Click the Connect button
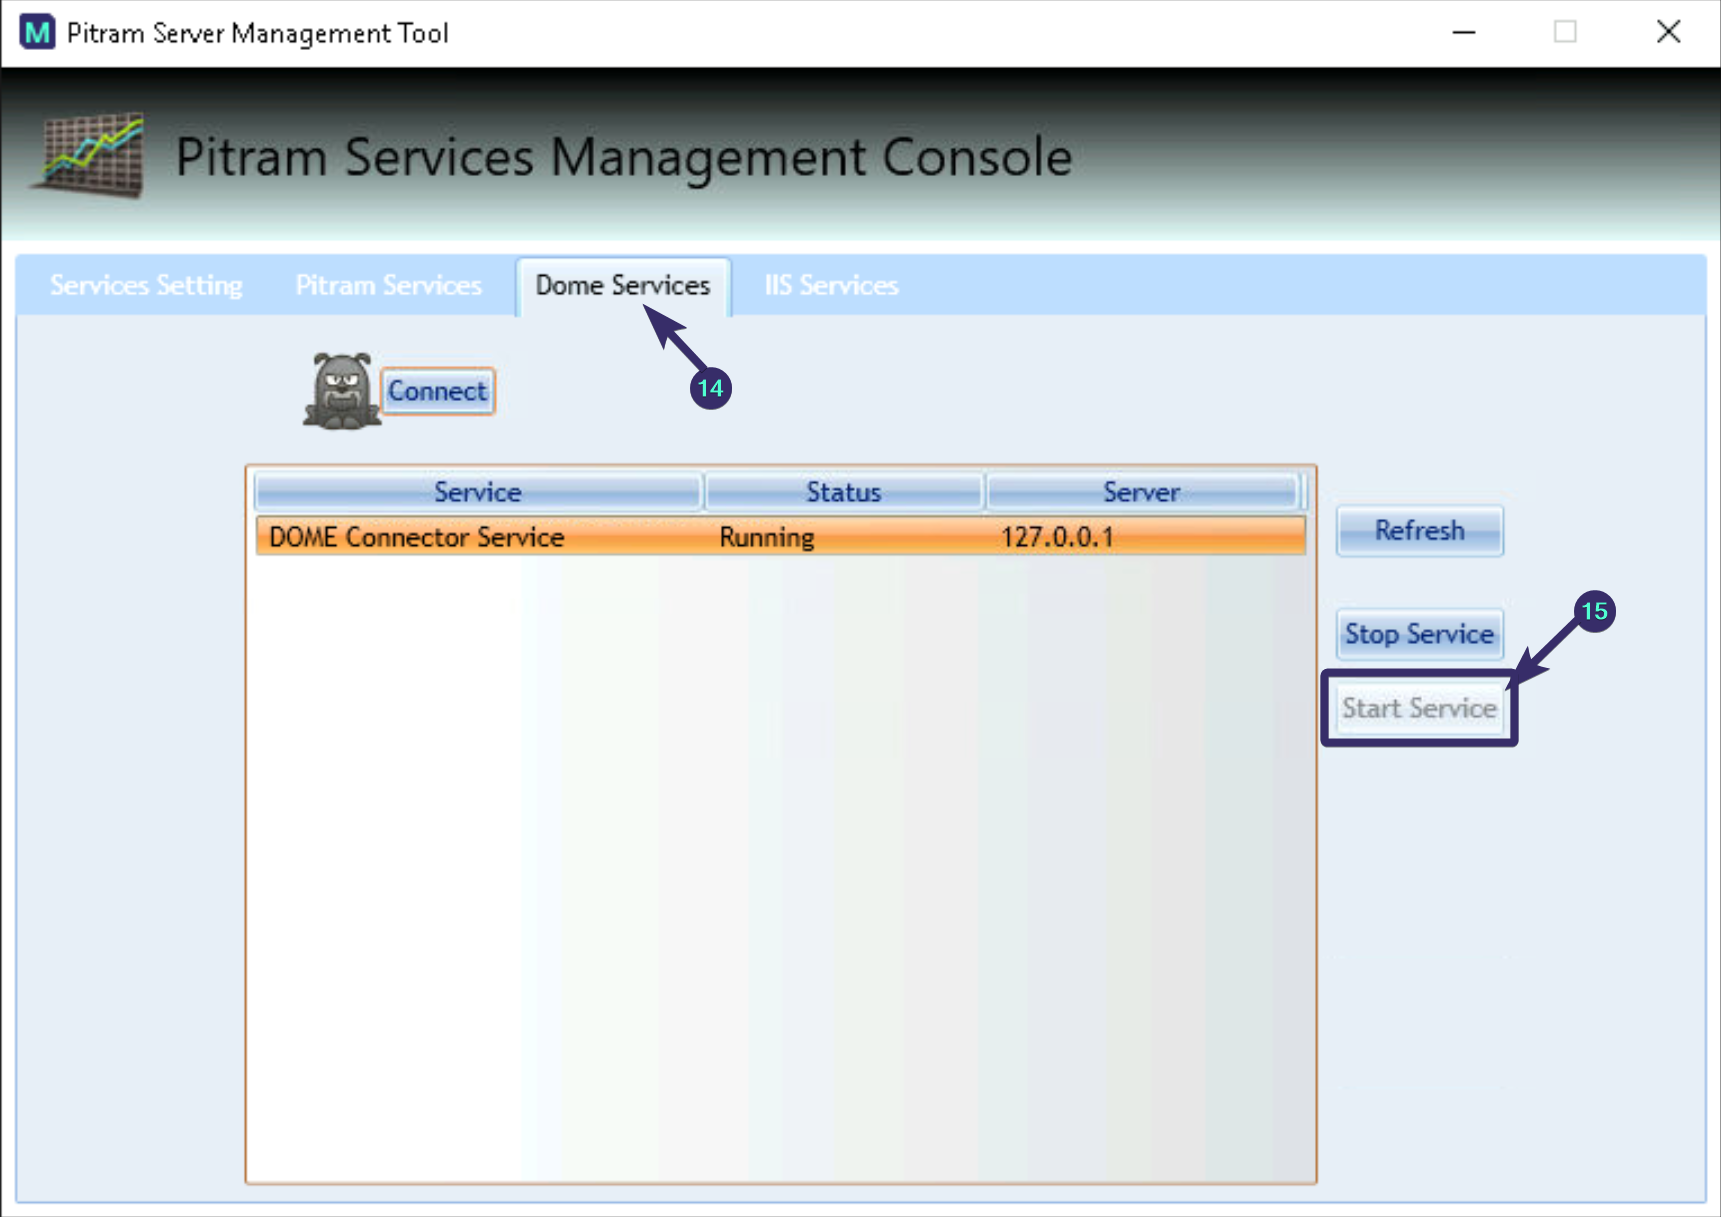The height and width of the screenshot is (1217, 1721). point(437,391)
